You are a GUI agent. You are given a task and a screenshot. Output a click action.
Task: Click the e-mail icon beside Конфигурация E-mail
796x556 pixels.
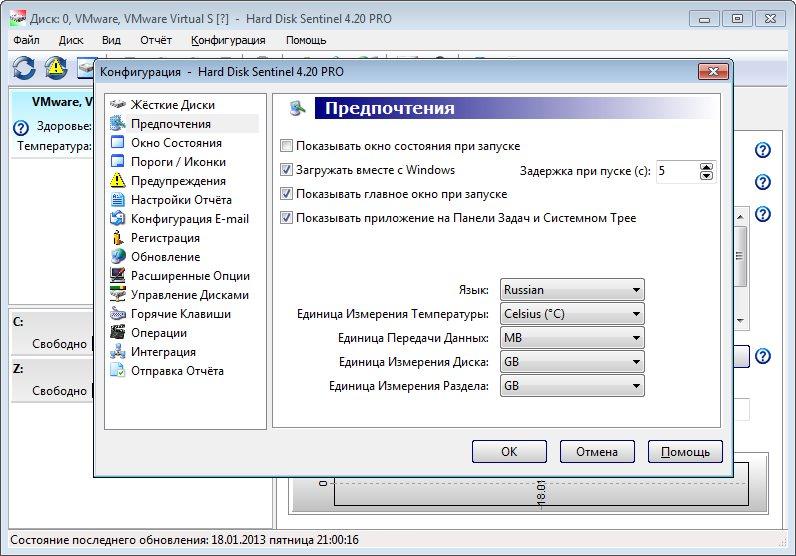pyautogui.click(x=118, y=218)
